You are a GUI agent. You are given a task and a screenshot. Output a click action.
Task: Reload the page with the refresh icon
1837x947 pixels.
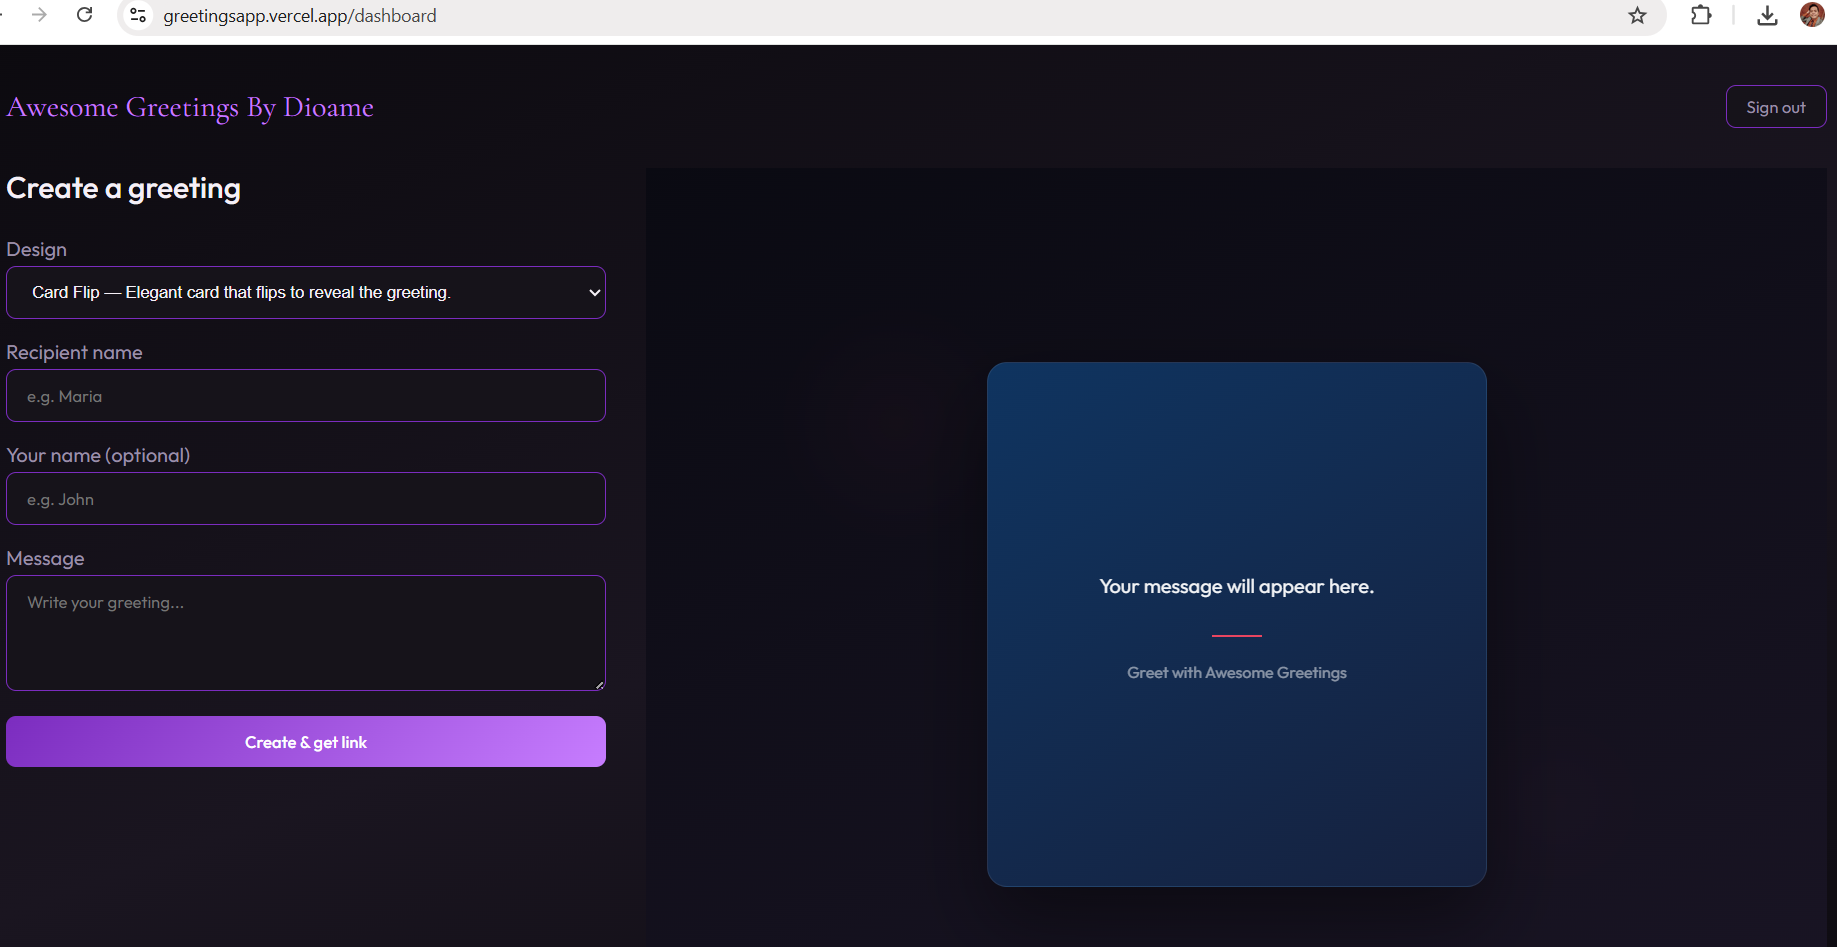pos(85,15)
